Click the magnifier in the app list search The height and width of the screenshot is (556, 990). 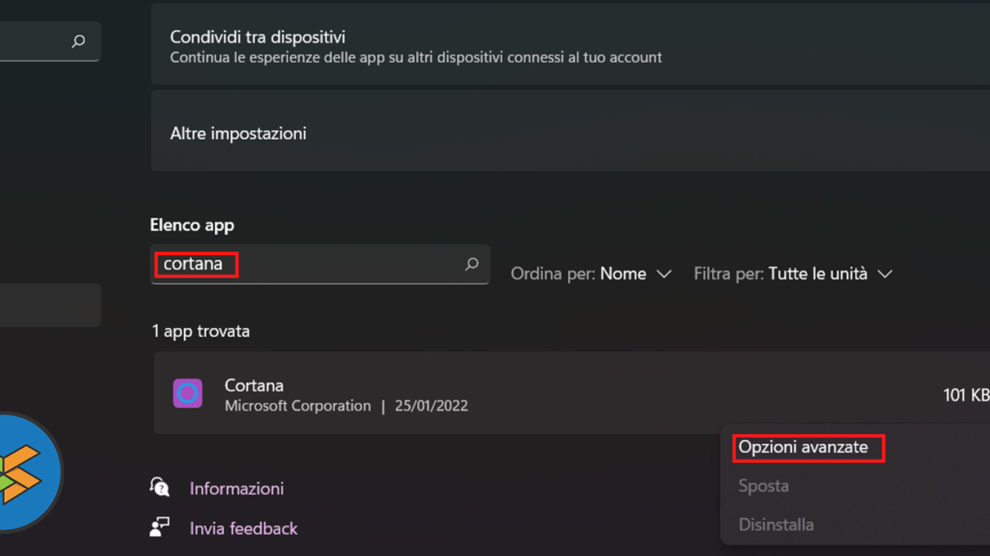tap(472, 265)
